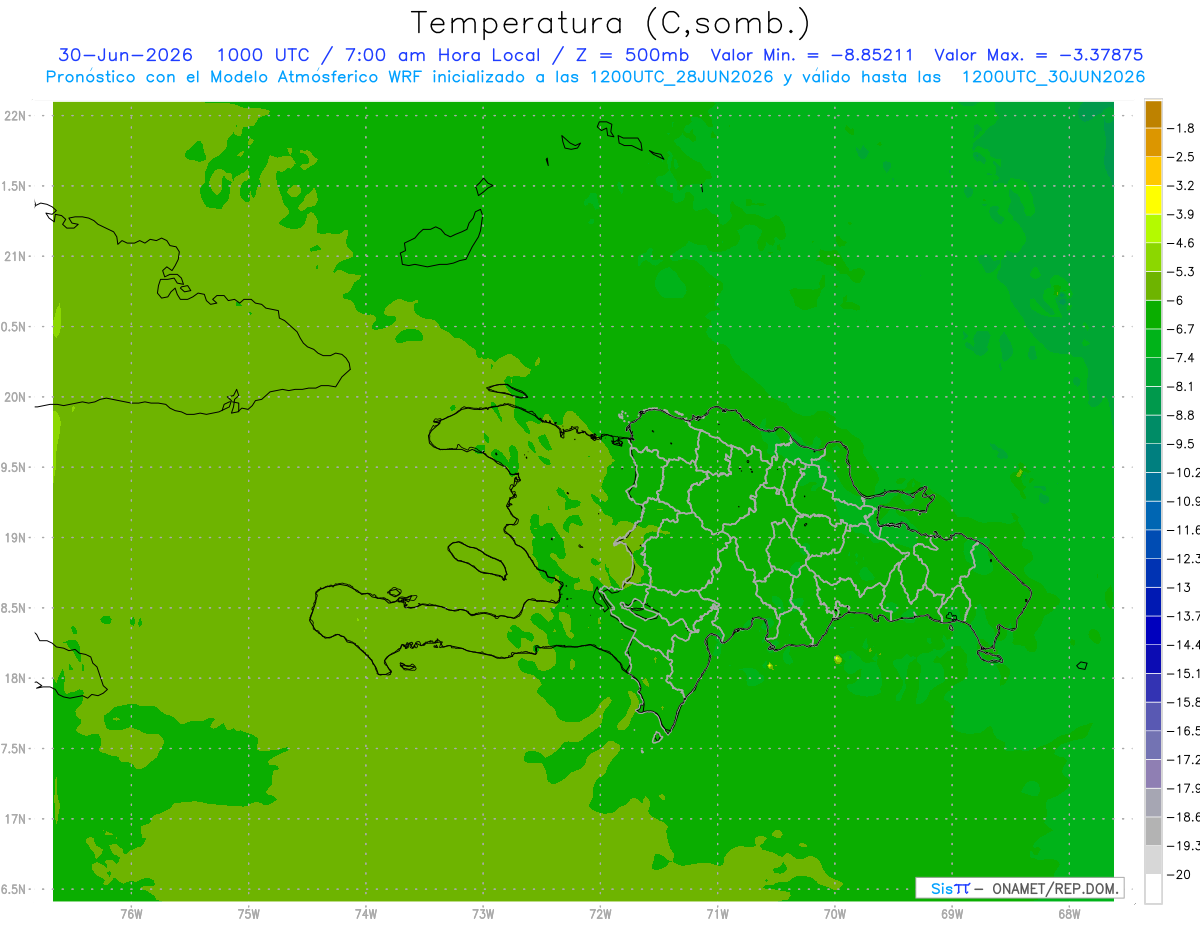
Task: Click the 71W longitude axis label
Action: point(718,913)
